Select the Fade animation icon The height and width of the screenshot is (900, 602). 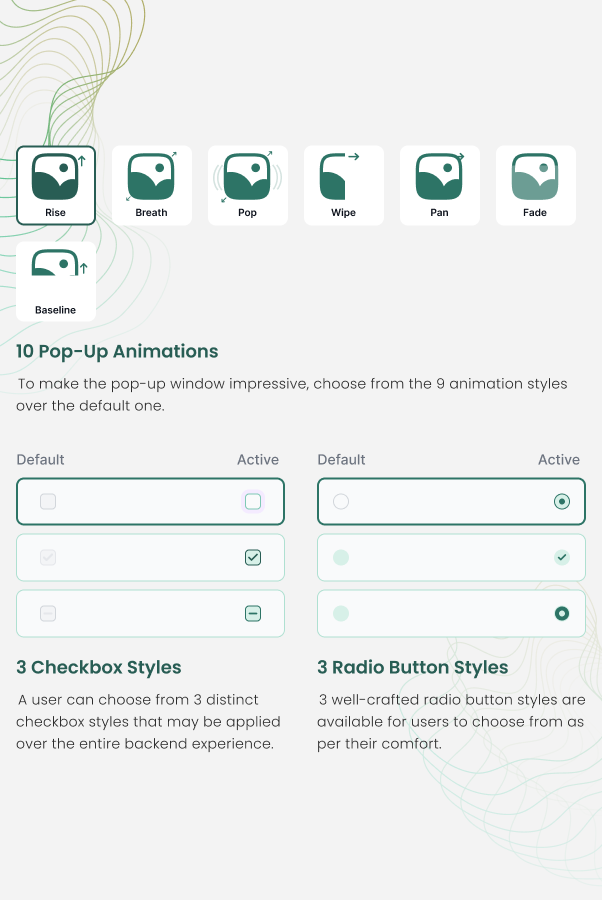coord(536,185)
